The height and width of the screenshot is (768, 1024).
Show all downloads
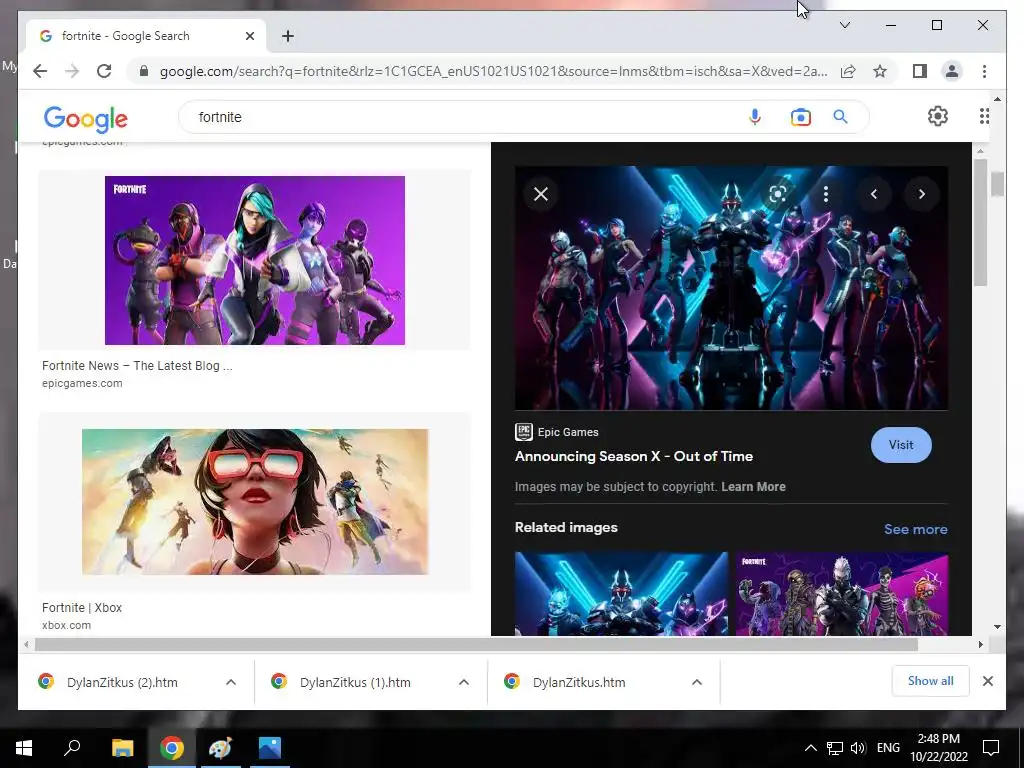pyautogui.click(x=931, y=681)
